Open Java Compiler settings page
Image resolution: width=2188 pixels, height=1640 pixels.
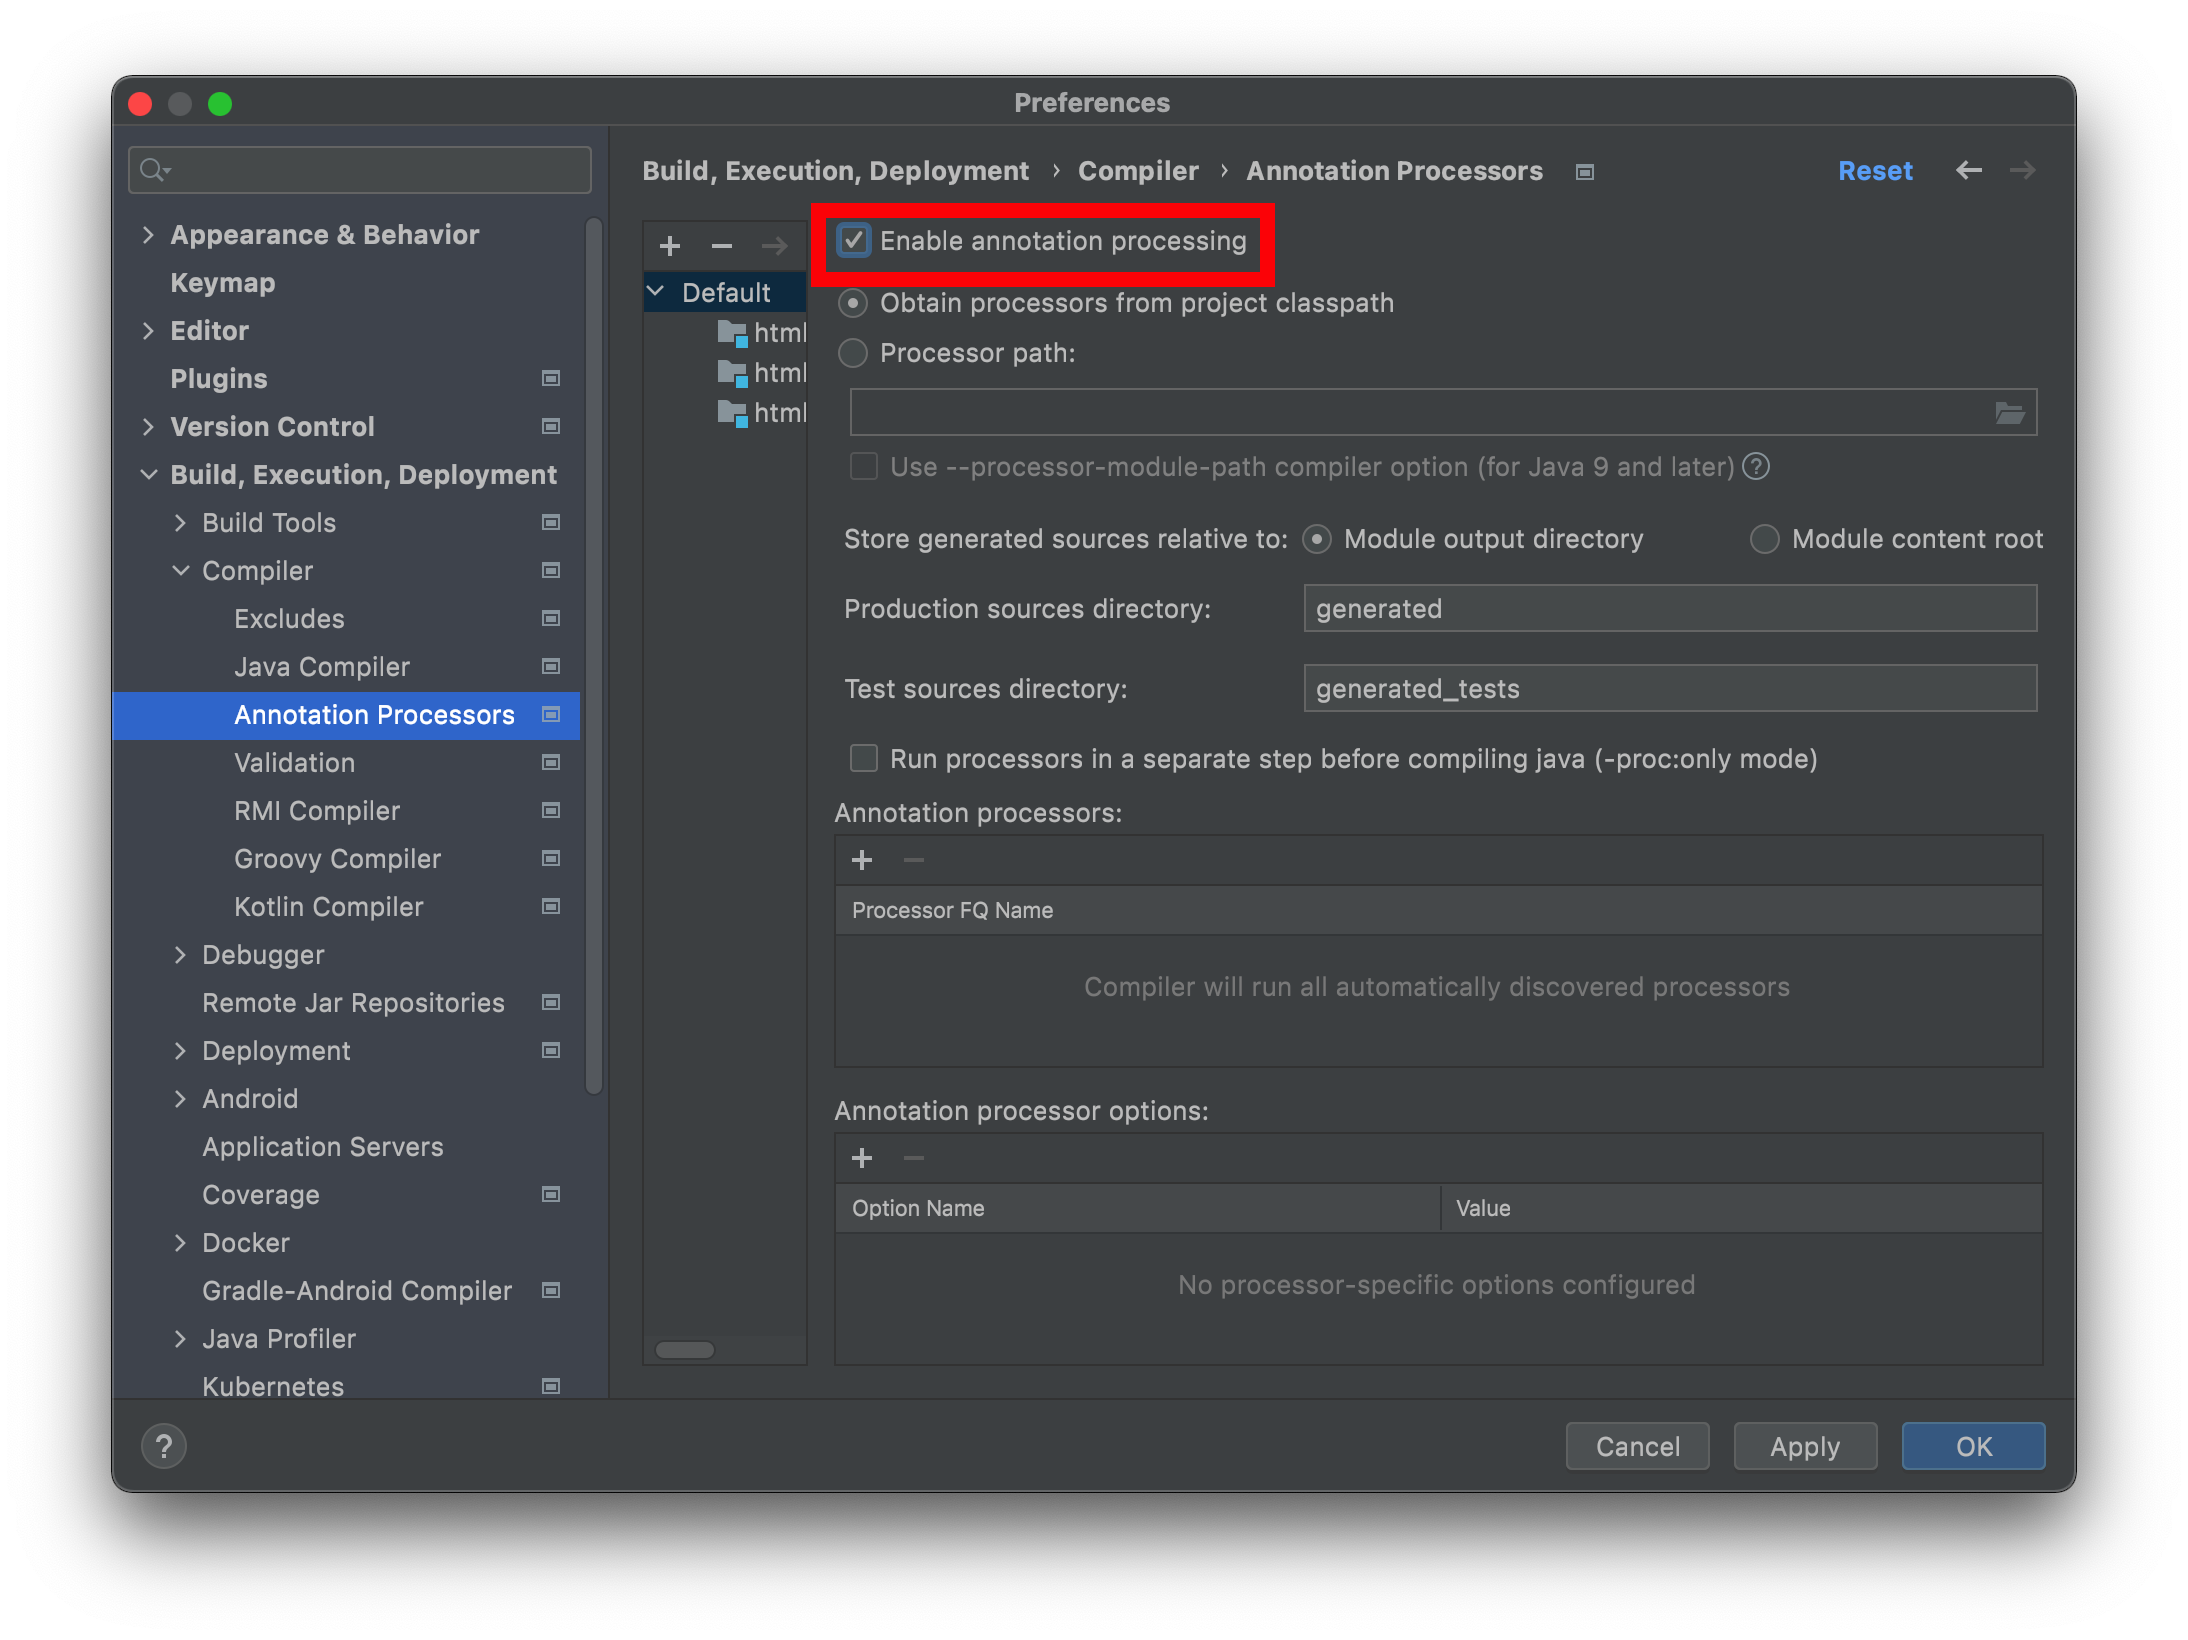[322, 667]
